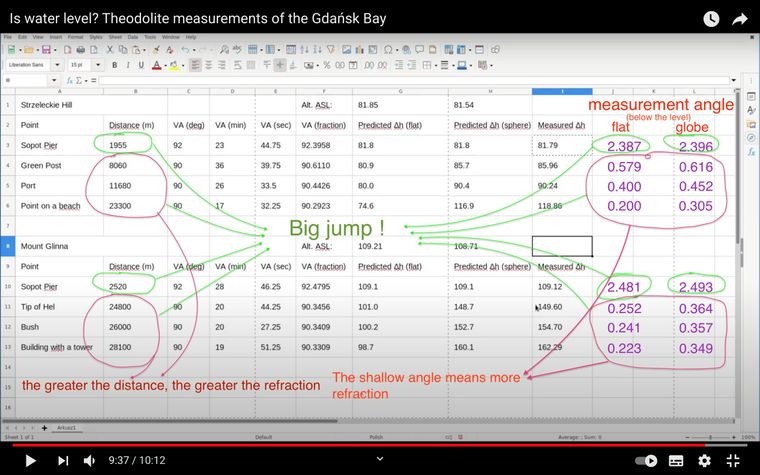Skip to the next video
The width and height of the screenshot is (760, 475).
point(63,460)
